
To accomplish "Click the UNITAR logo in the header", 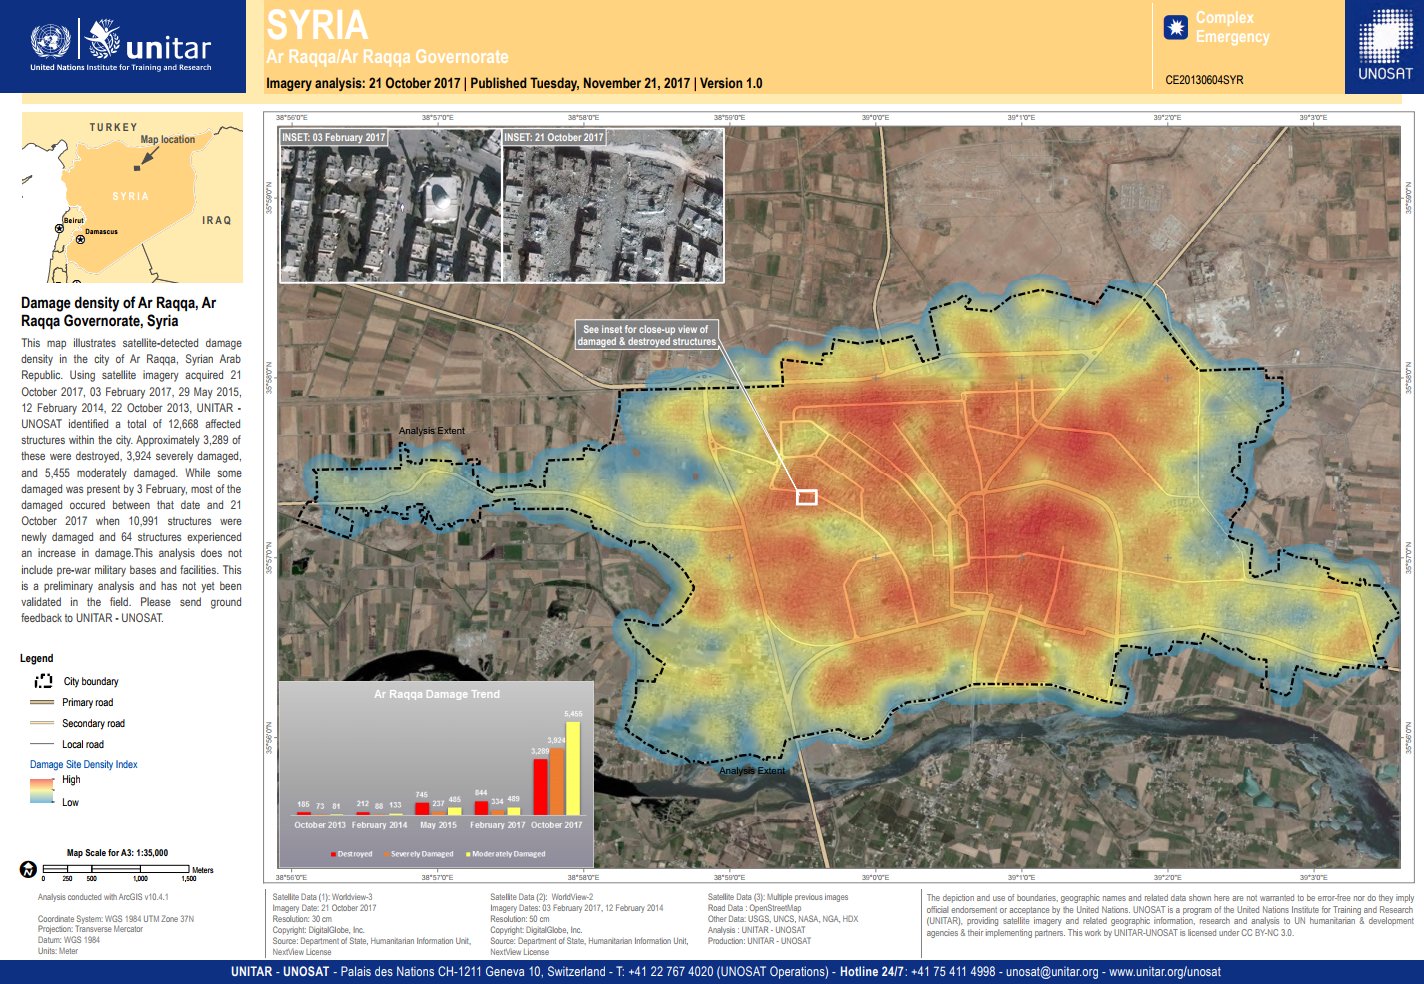I will tap(121, 46).
